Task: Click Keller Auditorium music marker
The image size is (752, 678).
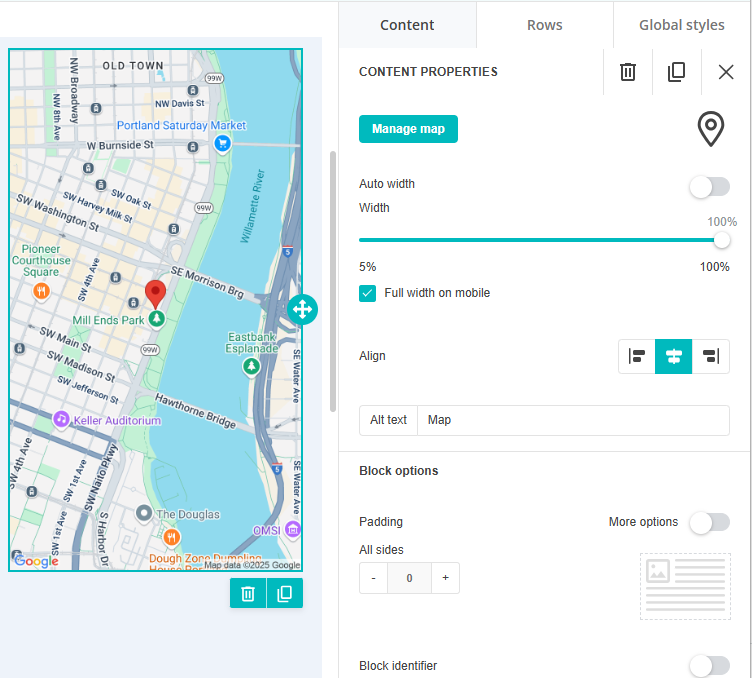Action: coord(61,420)
